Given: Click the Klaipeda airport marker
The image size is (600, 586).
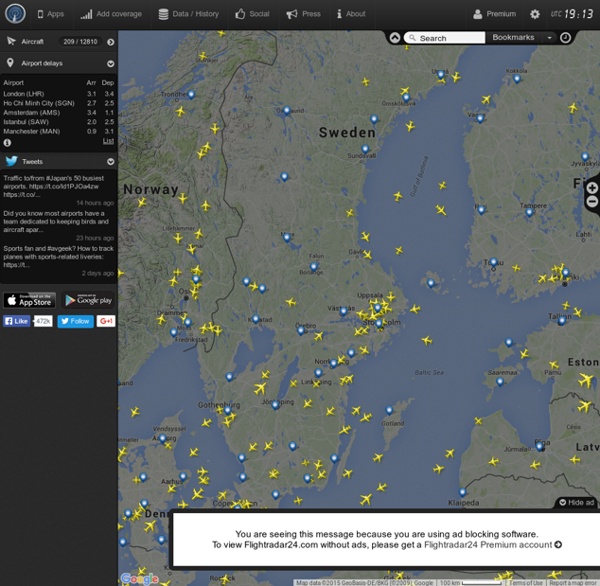Looking at the screenshot, I should (462, 492).
